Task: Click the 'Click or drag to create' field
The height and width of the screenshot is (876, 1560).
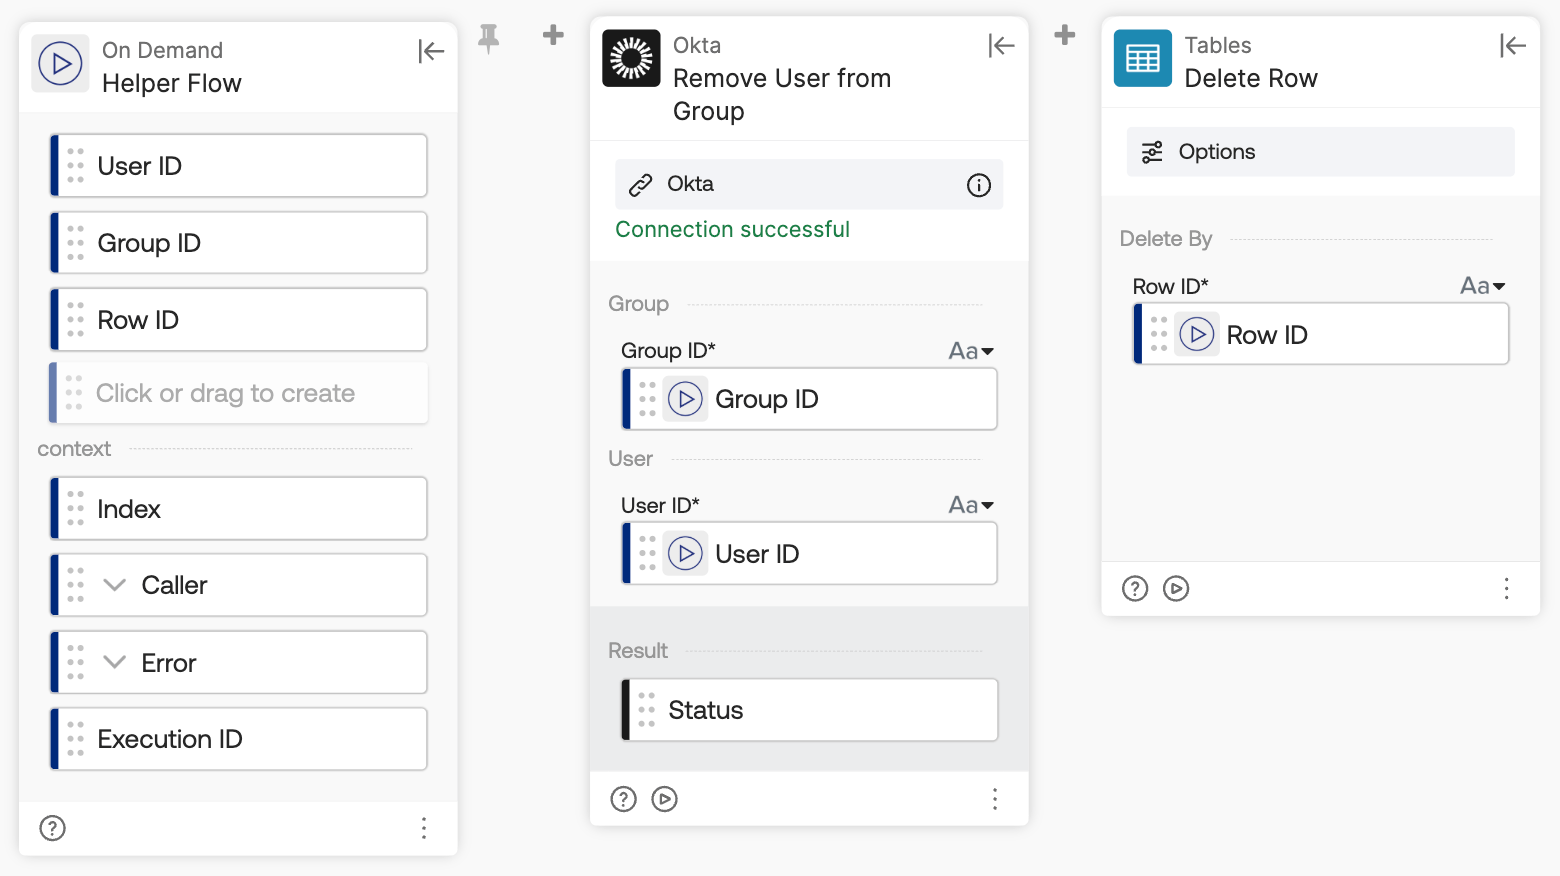Action: [x=239, y=393]
